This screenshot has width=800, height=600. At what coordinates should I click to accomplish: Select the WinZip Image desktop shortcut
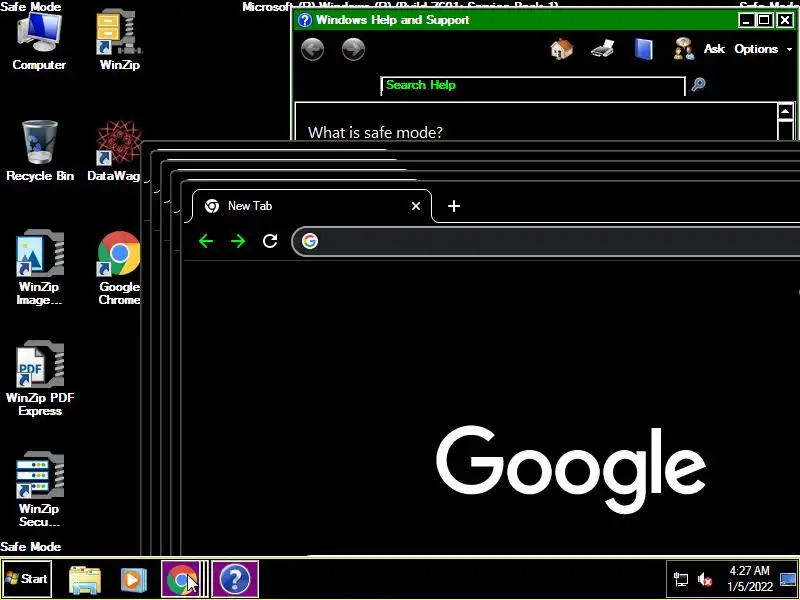point(39,268)
